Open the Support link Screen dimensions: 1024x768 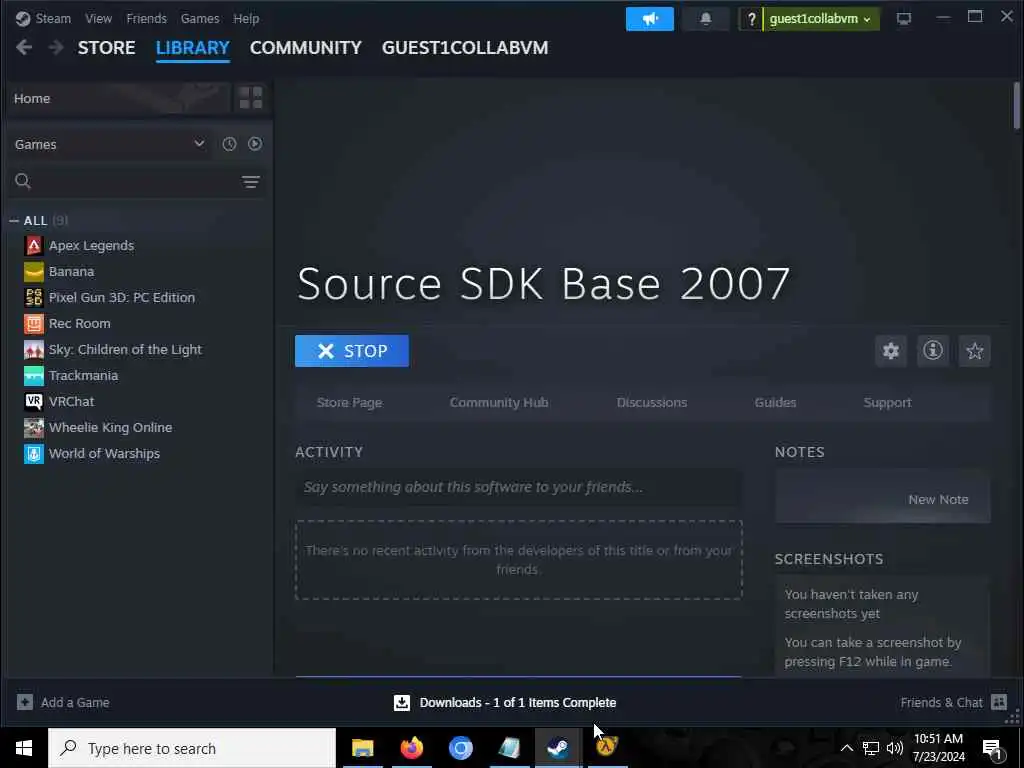coord(887,402)
